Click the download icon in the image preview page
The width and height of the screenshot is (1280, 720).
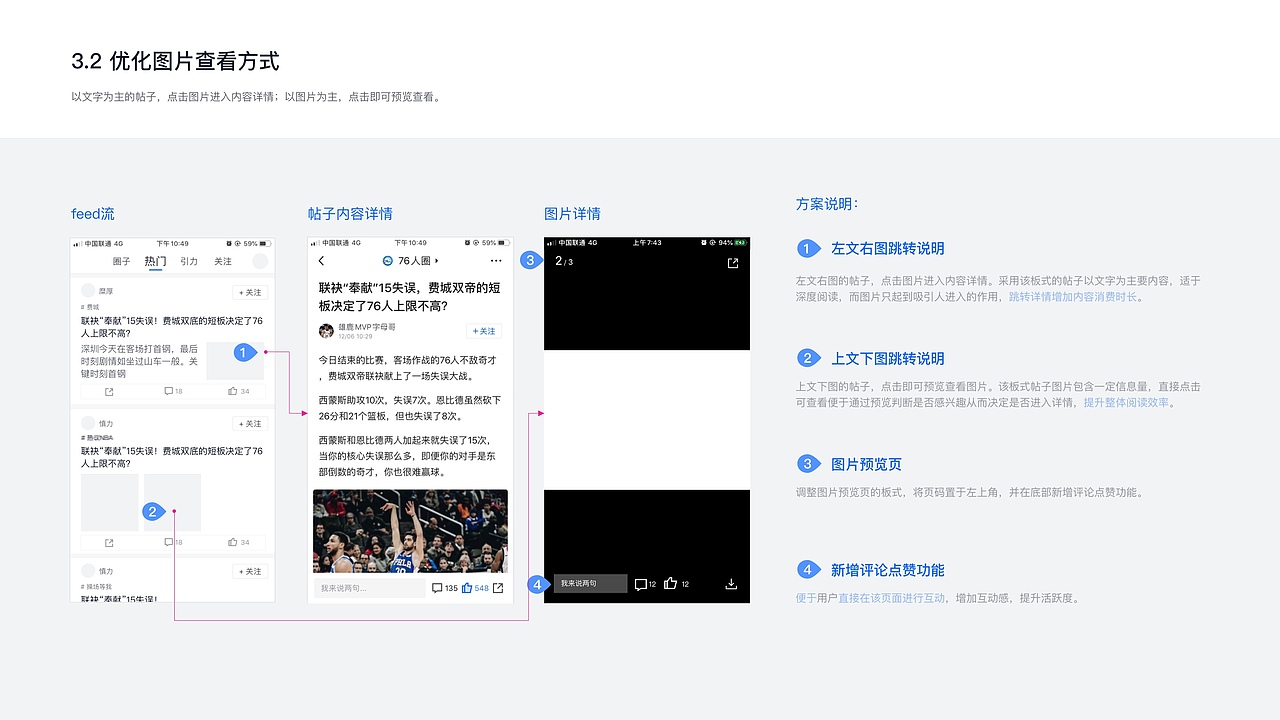coord(731,584)
